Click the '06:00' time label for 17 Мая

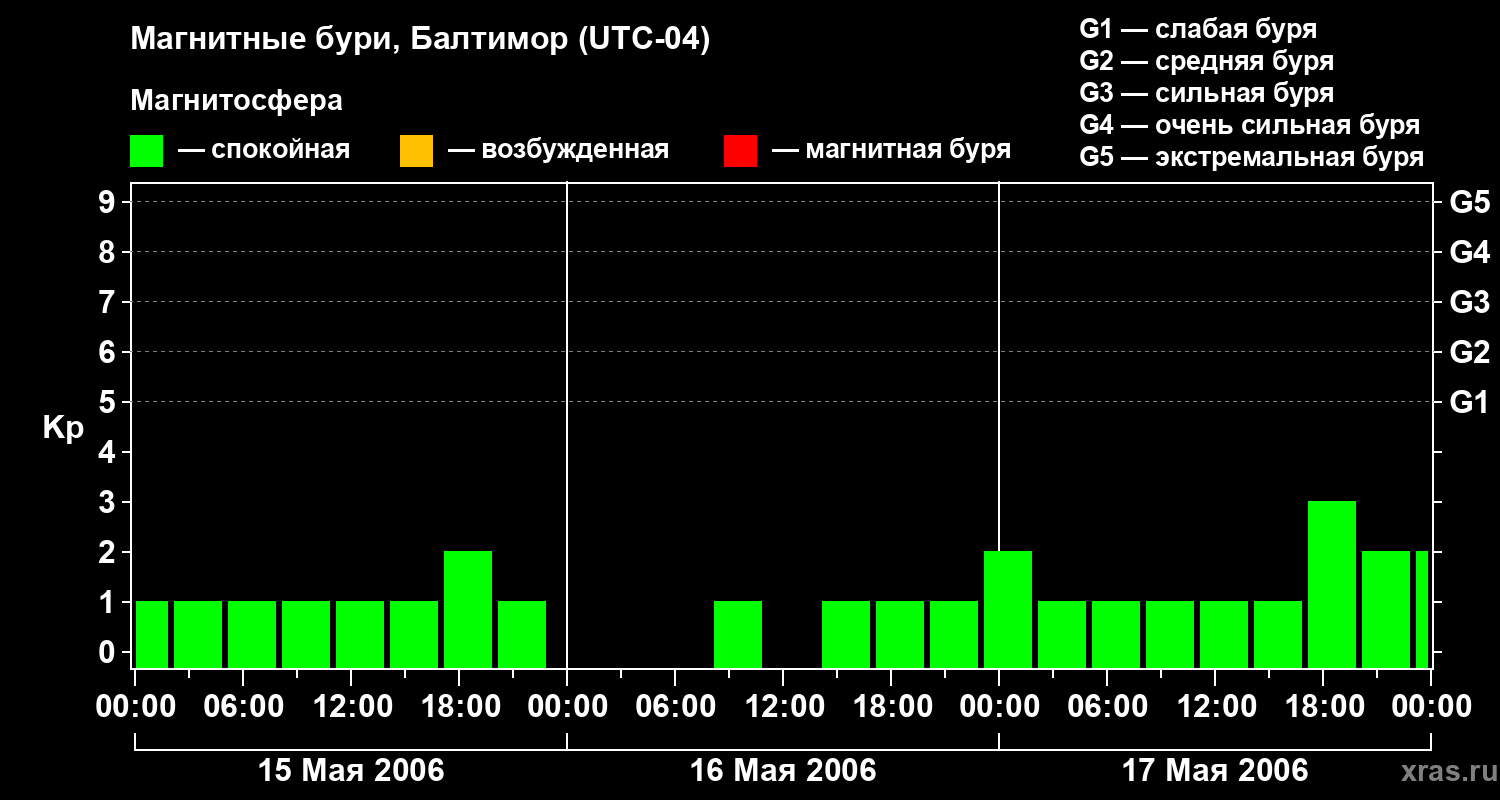click(x=1107, y=706)
